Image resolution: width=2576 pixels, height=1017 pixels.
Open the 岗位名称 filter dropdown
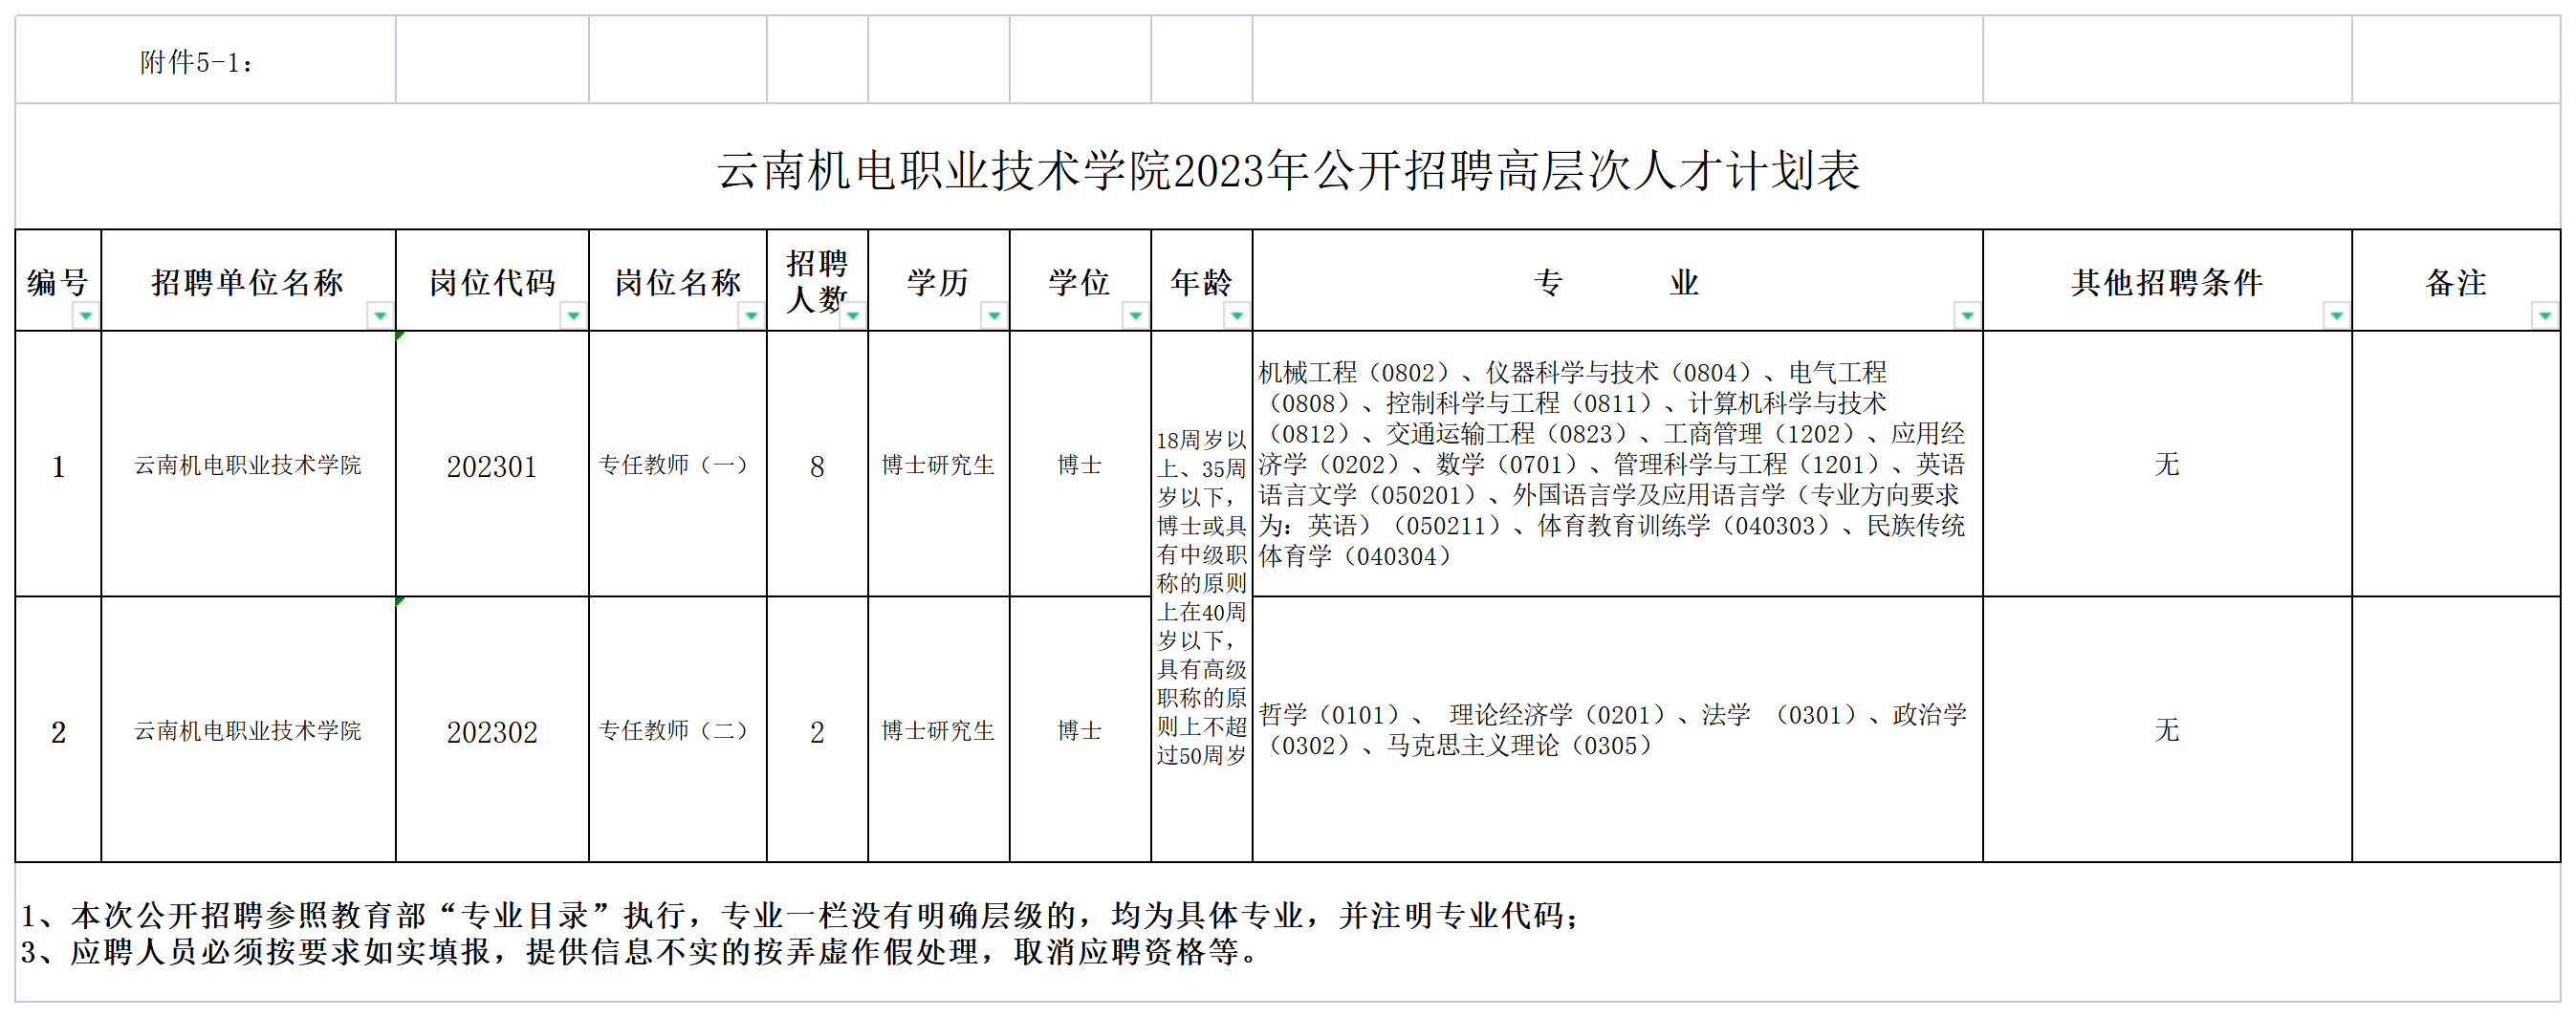click(x=751, y=316)
